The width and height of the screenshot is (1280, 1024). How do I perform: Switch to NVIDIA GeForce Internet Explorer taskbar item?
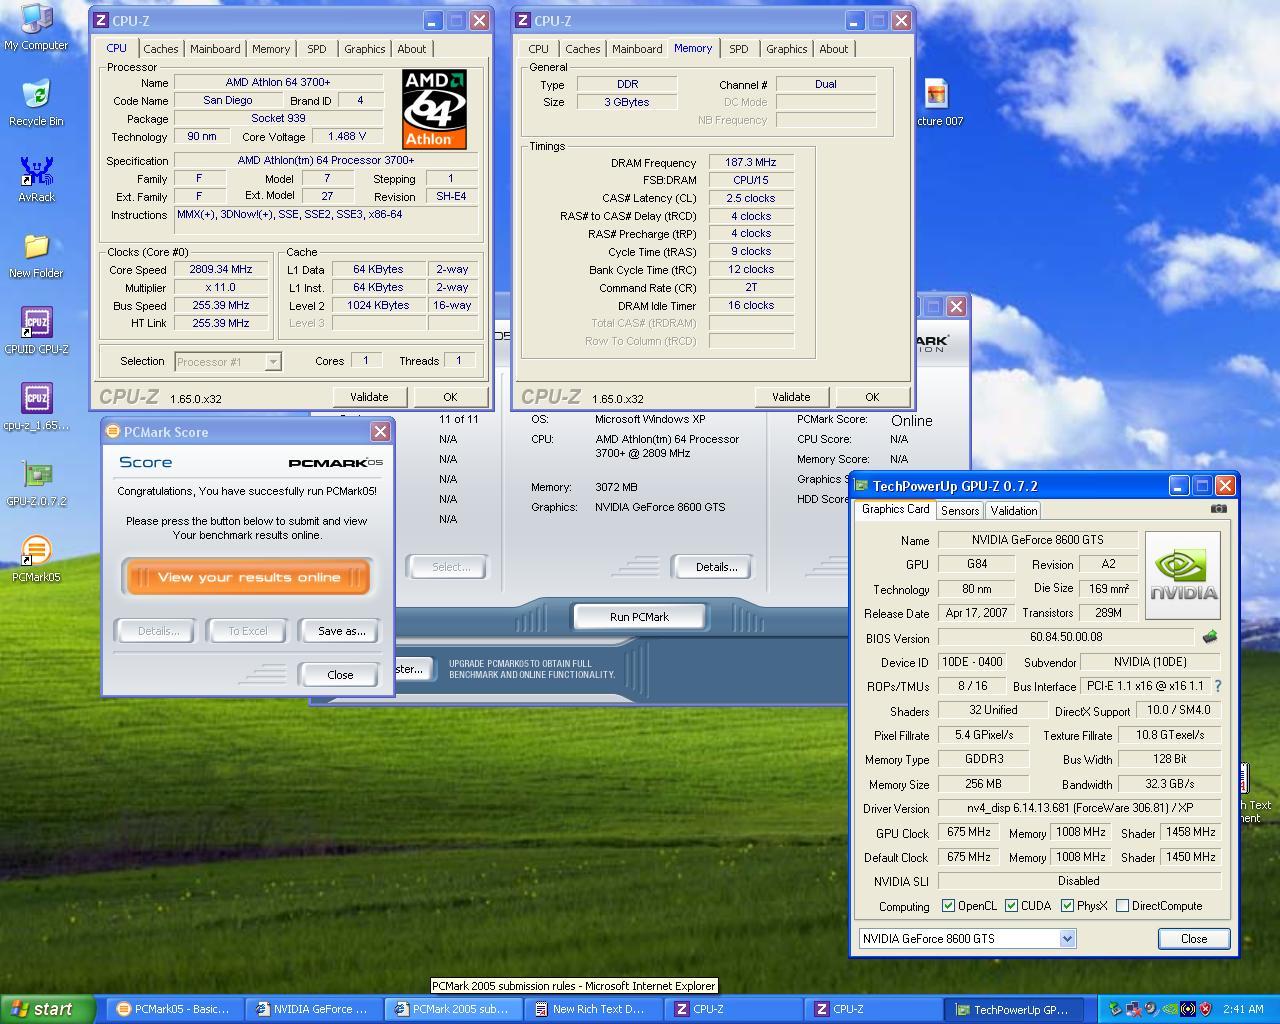pyautogui.click(x=313, y=1009)
